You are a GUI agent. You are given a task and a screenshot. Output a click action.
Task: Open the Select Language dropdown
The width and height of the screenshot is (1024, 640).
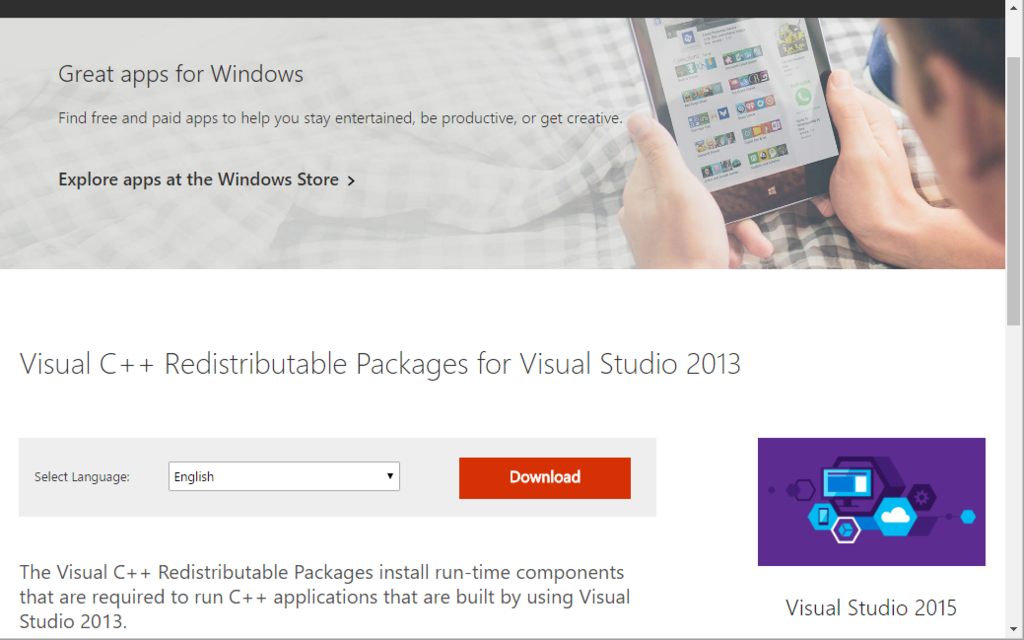pyautogui.click(x=284, y=476)
